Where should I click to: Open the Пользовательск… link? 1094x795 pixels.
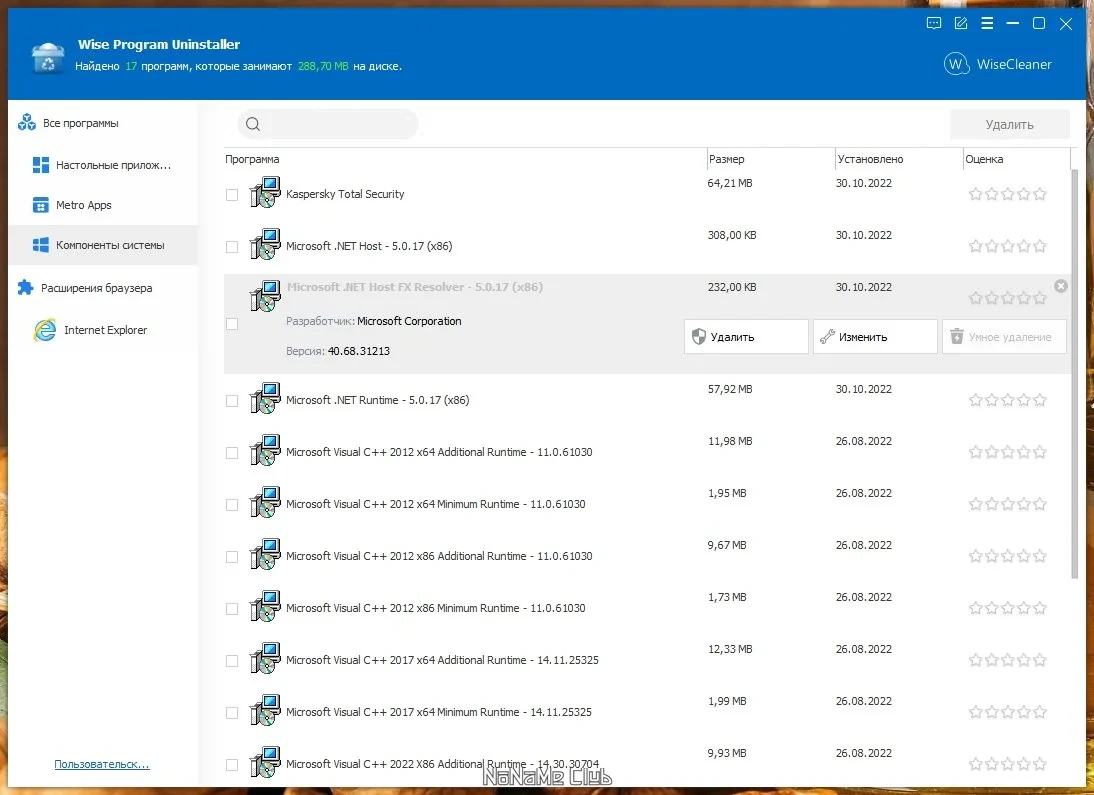click(102, 764)
